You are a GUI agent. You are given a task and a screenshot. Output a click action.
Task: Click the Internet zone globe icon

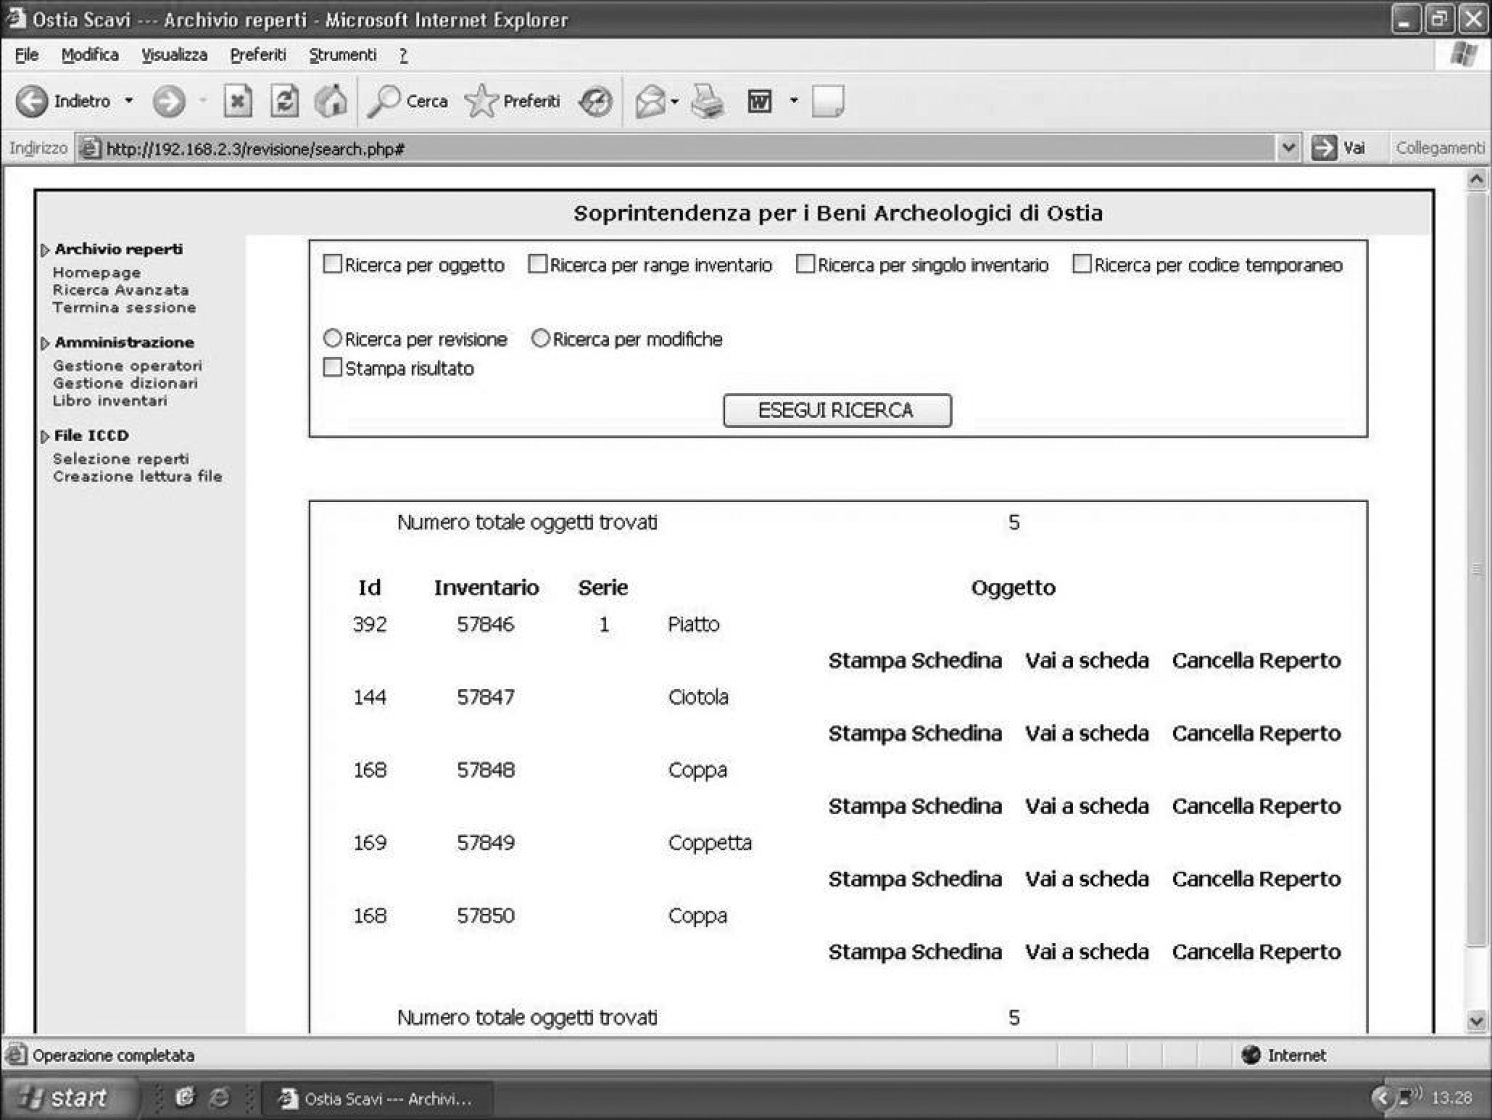point(1251,1055)
